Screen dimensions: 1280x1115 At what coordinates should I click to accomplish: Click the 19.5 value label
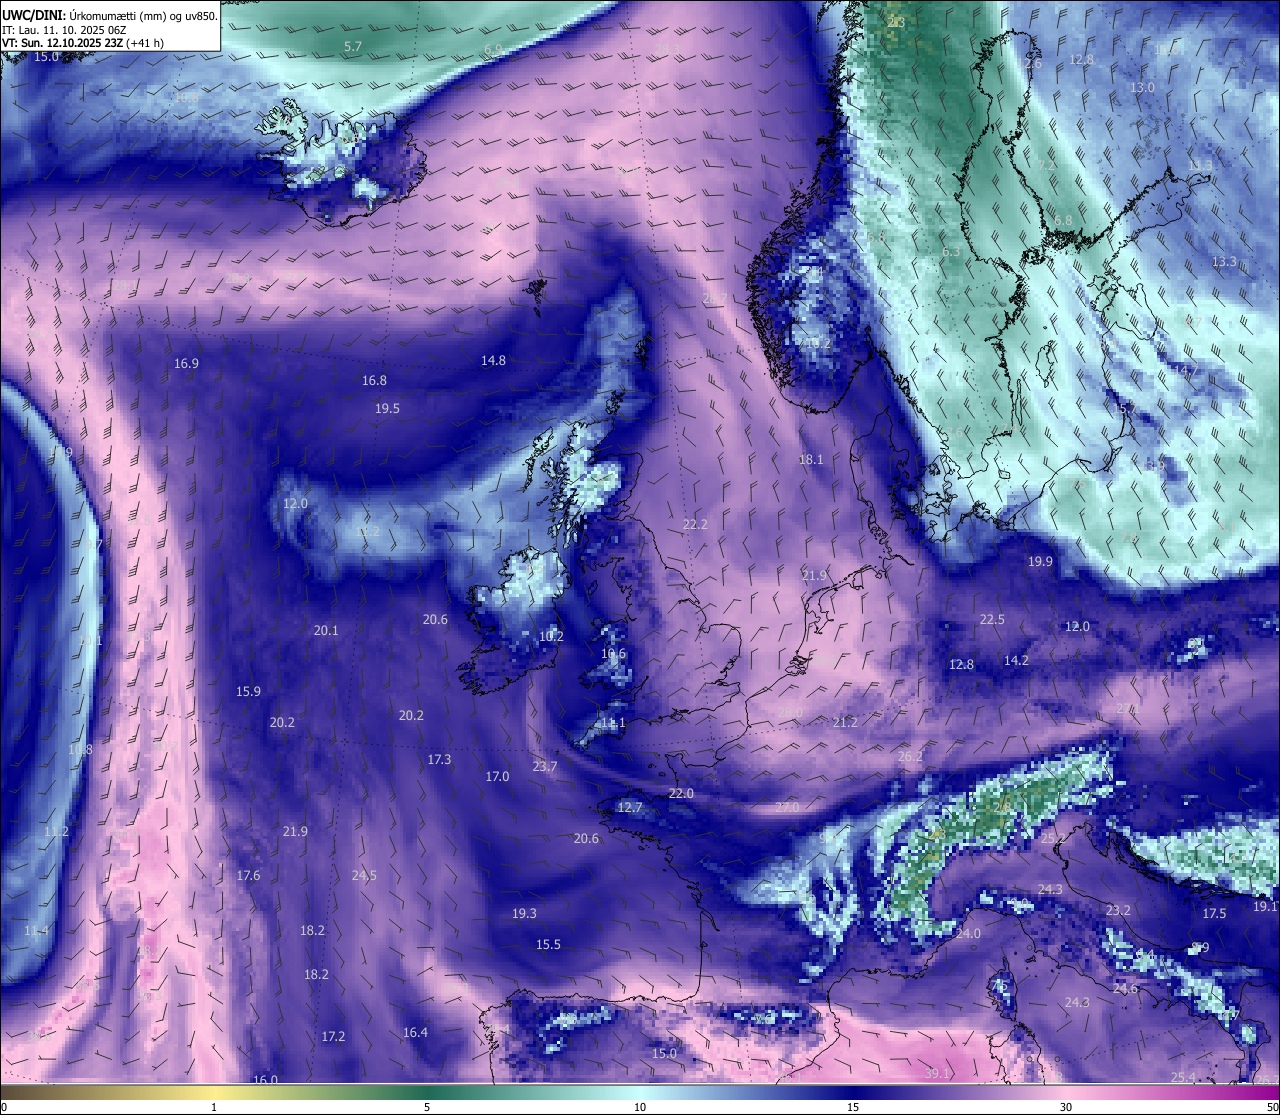tap(387, 409)
